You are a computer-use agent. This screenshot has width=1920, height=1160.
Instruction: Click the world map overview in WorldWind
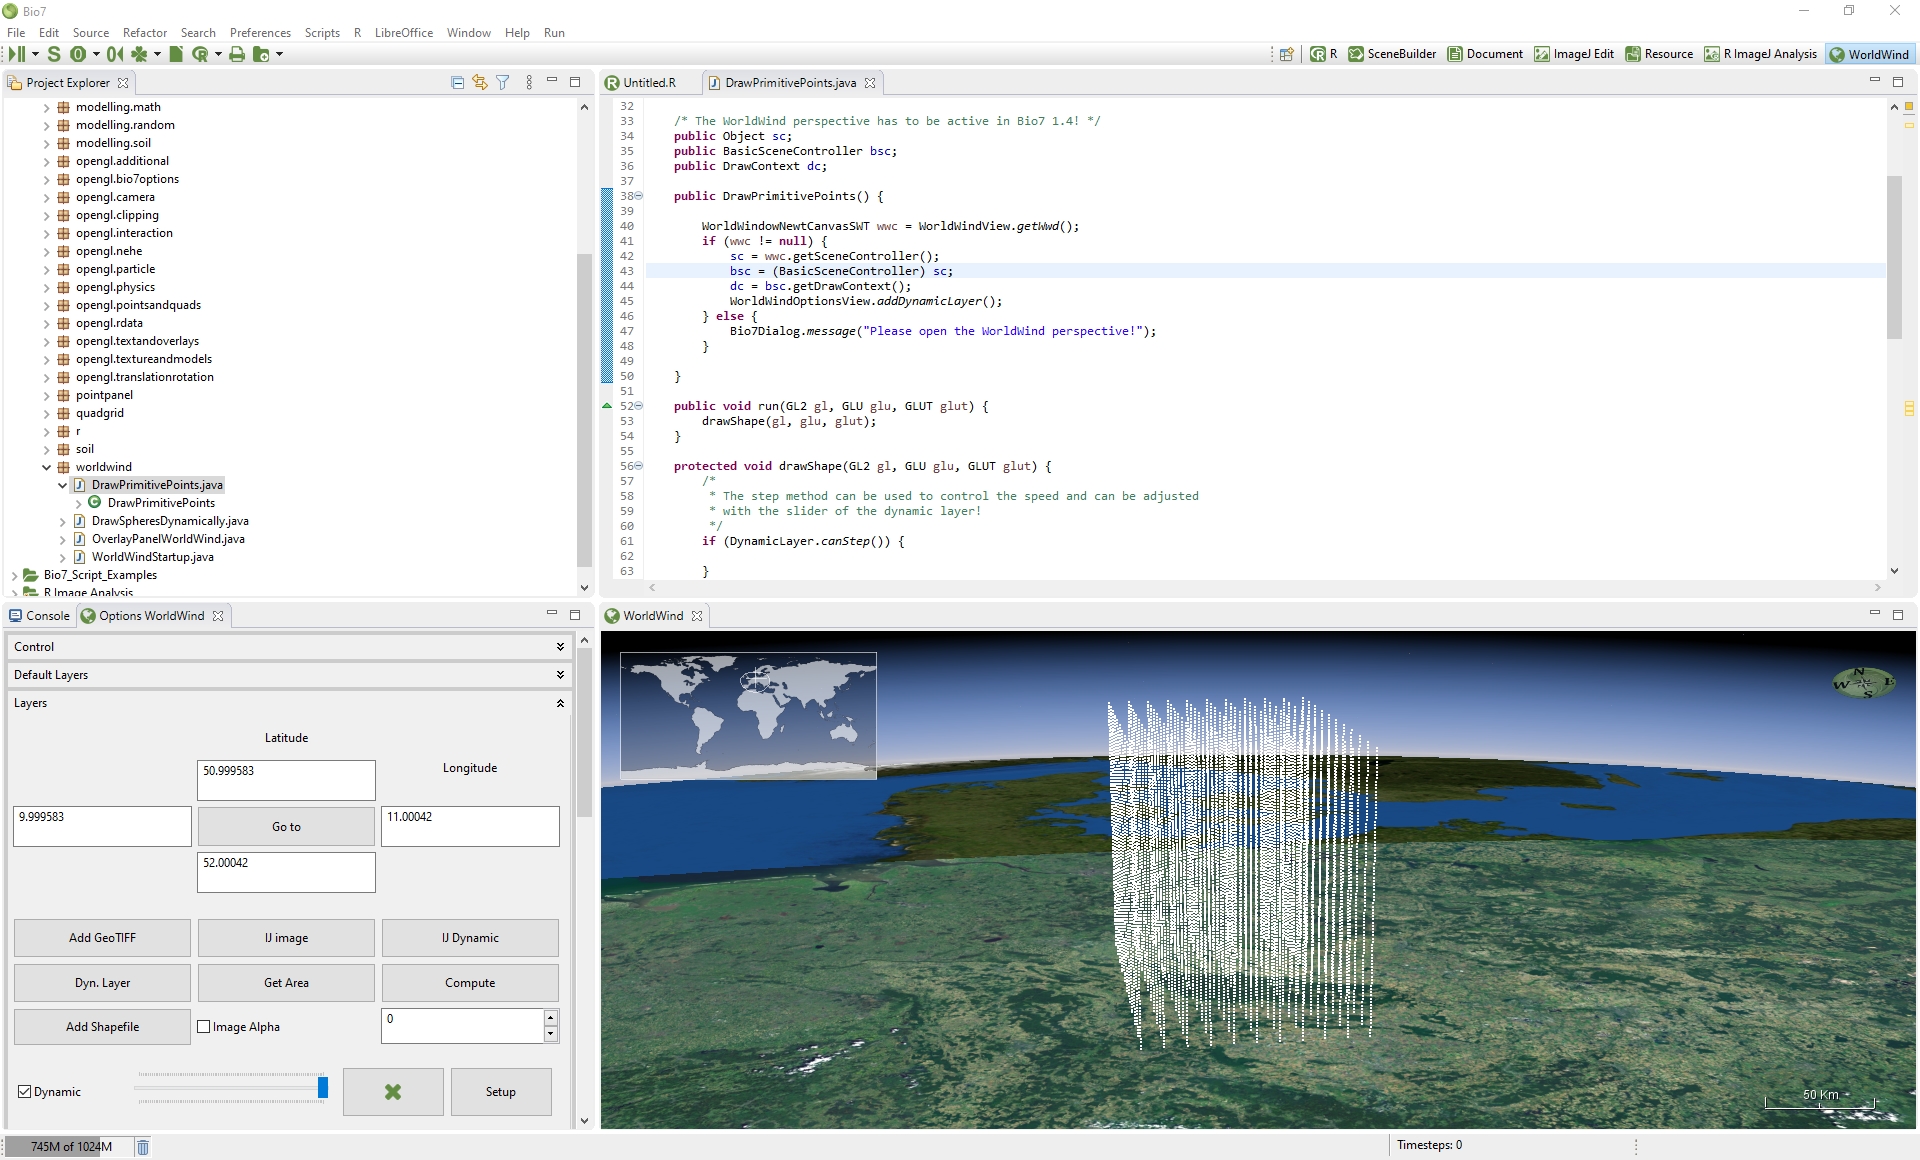(x=748, y=715)
